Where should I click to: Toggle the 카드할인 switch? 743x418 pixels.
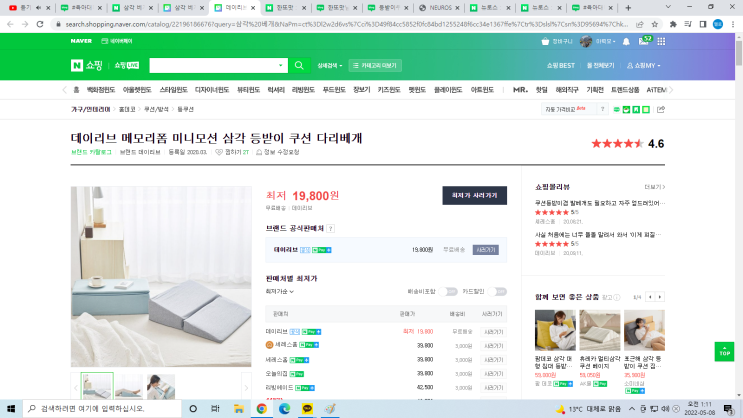(x=497, y=291)
